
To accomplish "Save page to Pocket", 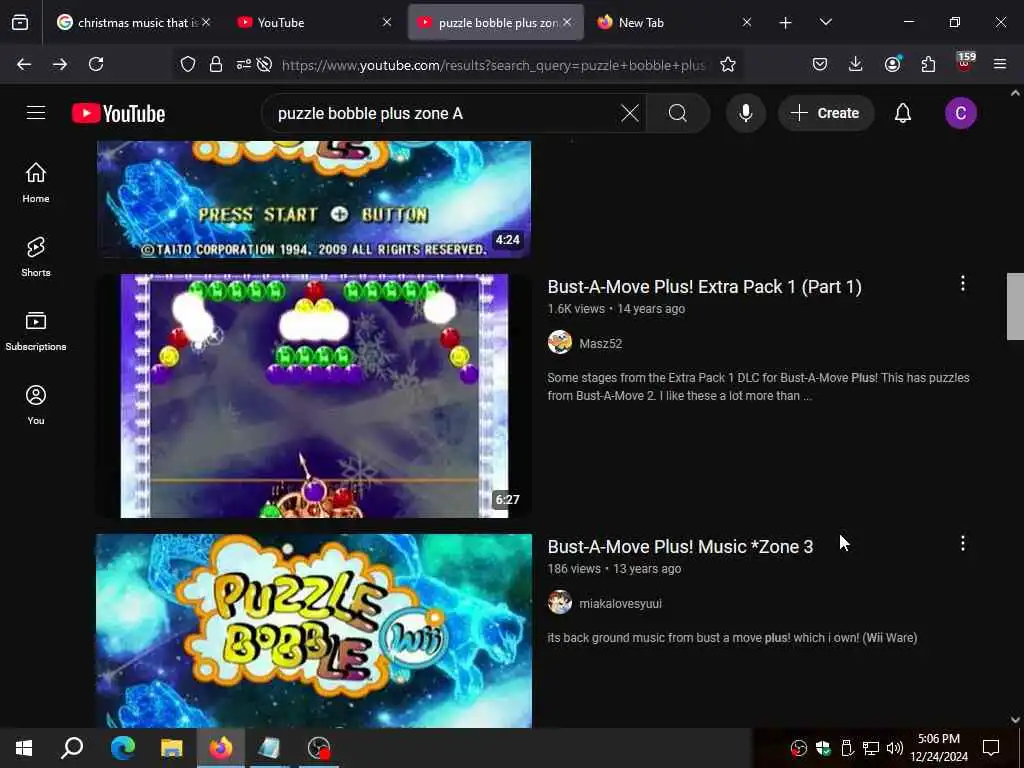I will coord(820,64).
